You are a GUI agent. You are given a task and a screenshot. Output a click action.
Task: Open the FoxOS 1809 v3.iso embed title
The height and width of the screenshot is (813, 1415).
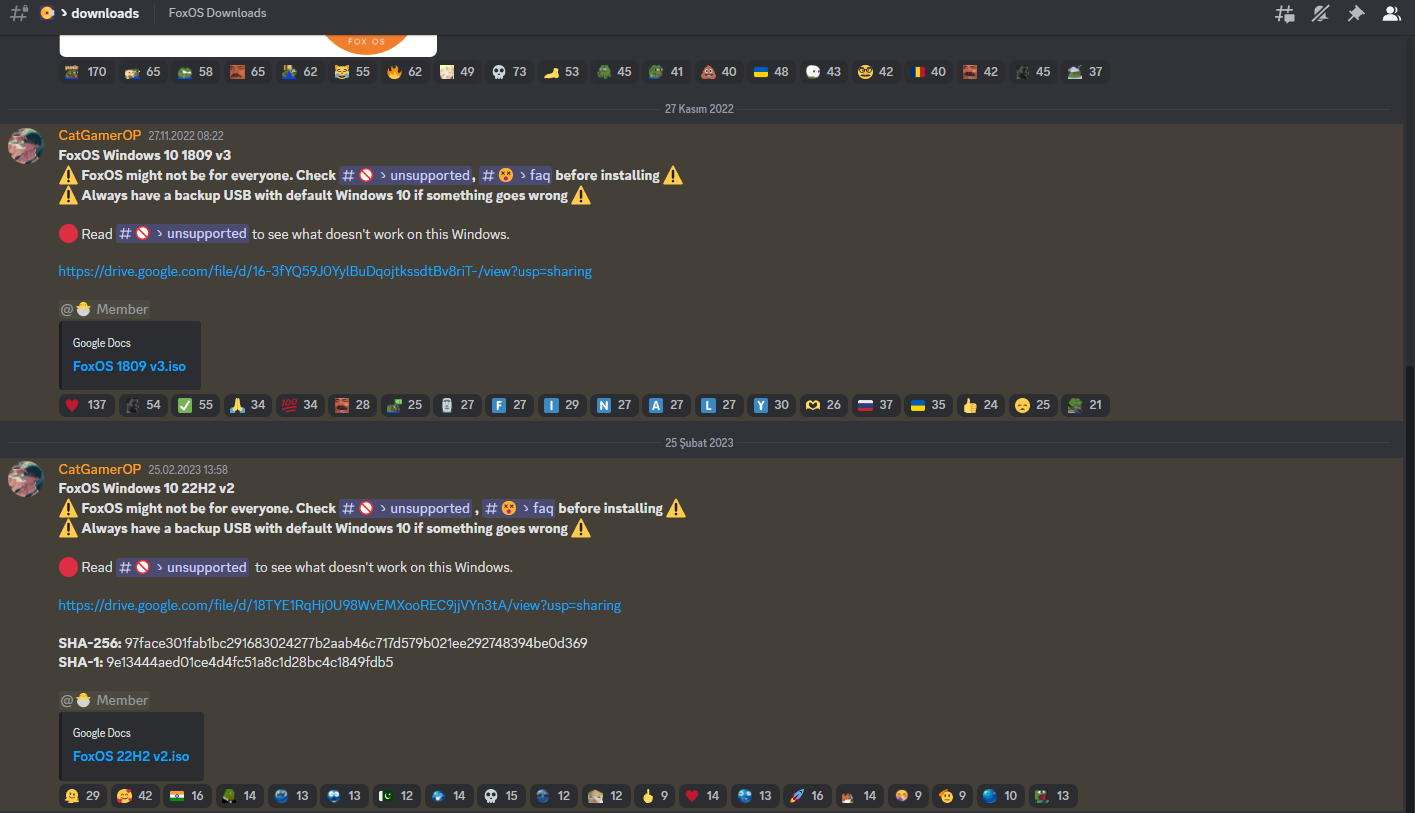[x=129, y=366]
